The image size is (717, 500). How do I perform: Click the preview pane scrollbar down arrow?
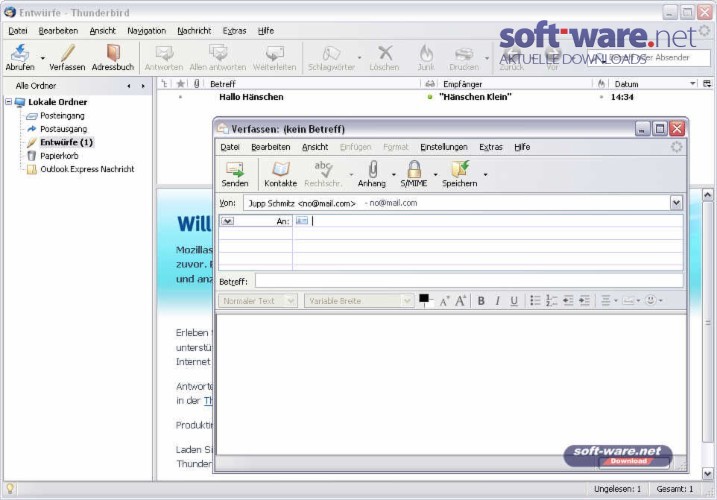(707, 474)
